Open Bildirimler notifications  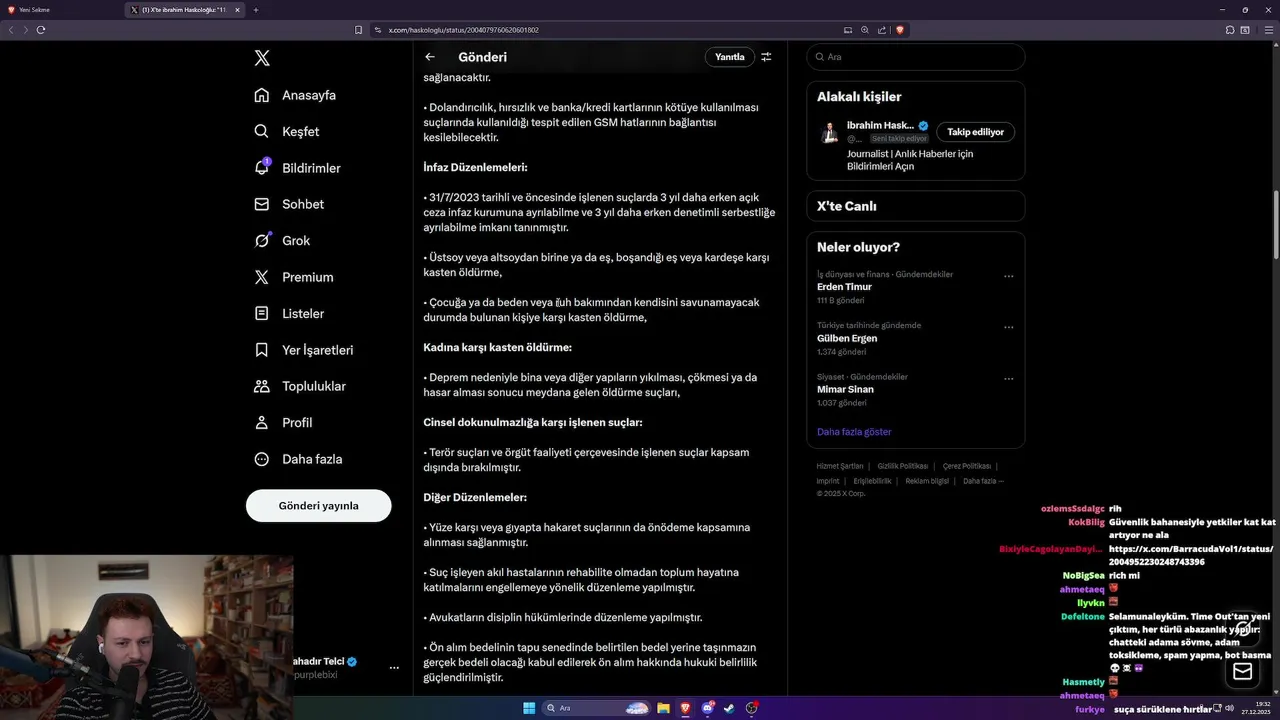[x=297, y=168]
